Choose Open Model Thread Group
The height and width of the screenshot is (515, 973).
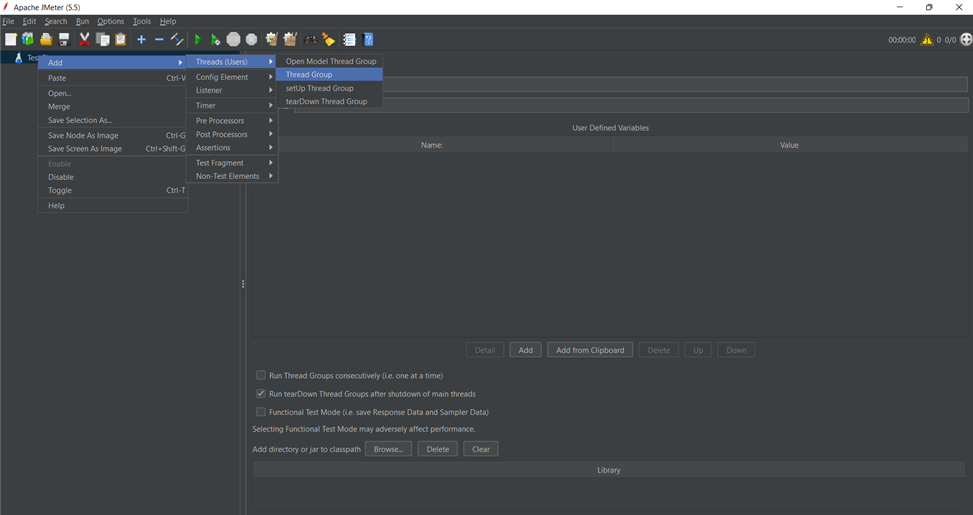coord(330,61)
